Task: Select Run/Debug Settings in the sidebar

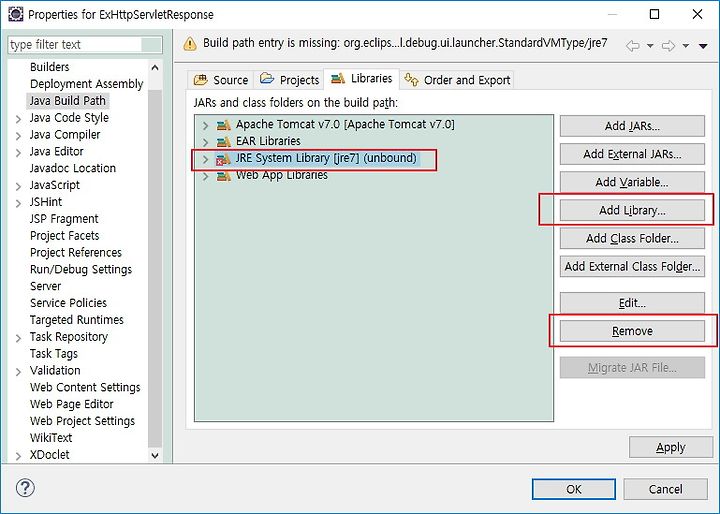Action: [x=81, y=270]
